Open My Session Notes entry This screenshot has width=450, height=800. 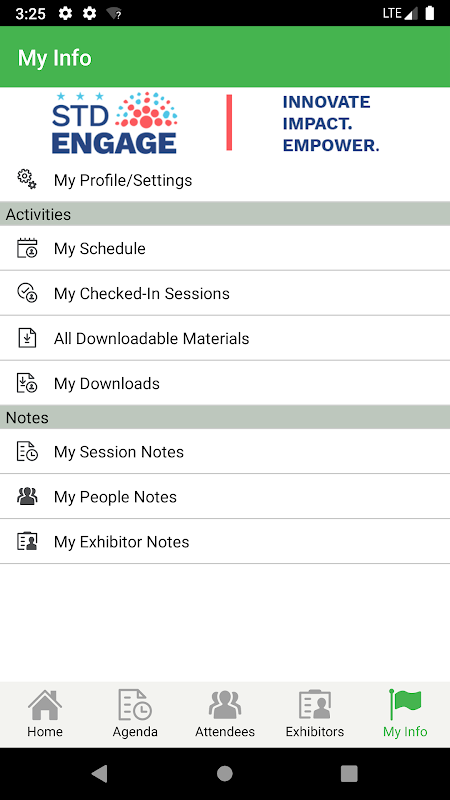225,452
